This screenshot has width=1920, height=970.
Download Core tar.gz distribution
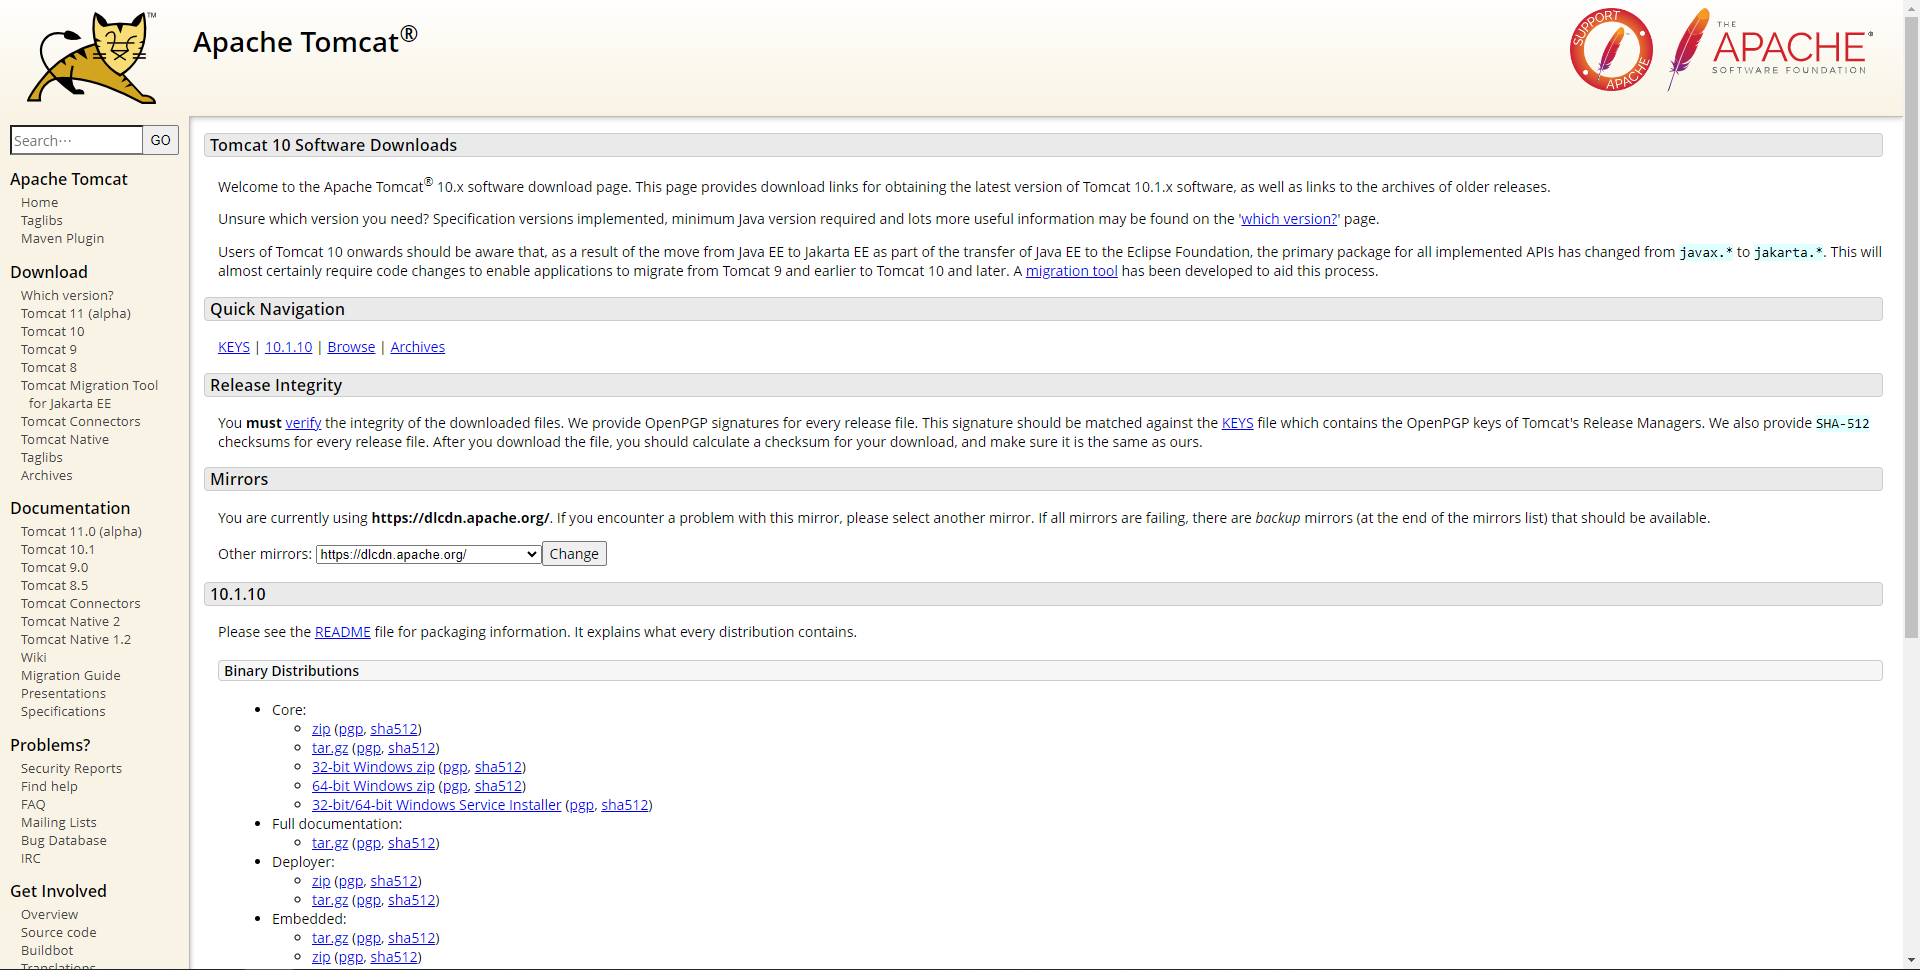coord(330,748)
